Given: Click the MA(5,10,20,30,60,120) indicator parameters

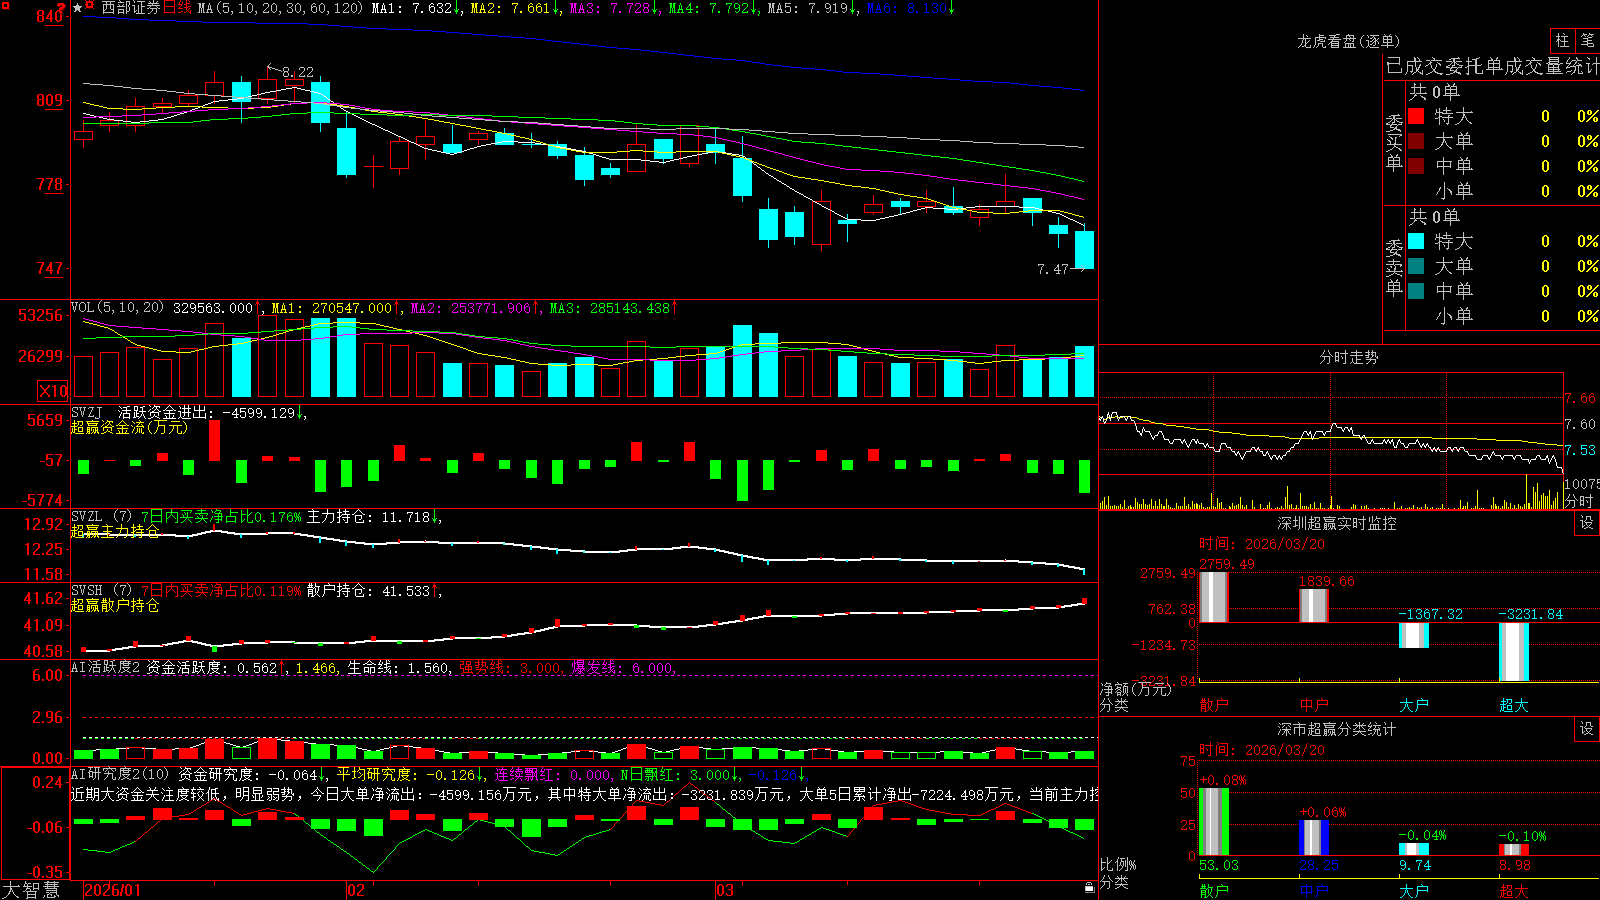Looking at the screenshot, I should click(x=280, y=8).
